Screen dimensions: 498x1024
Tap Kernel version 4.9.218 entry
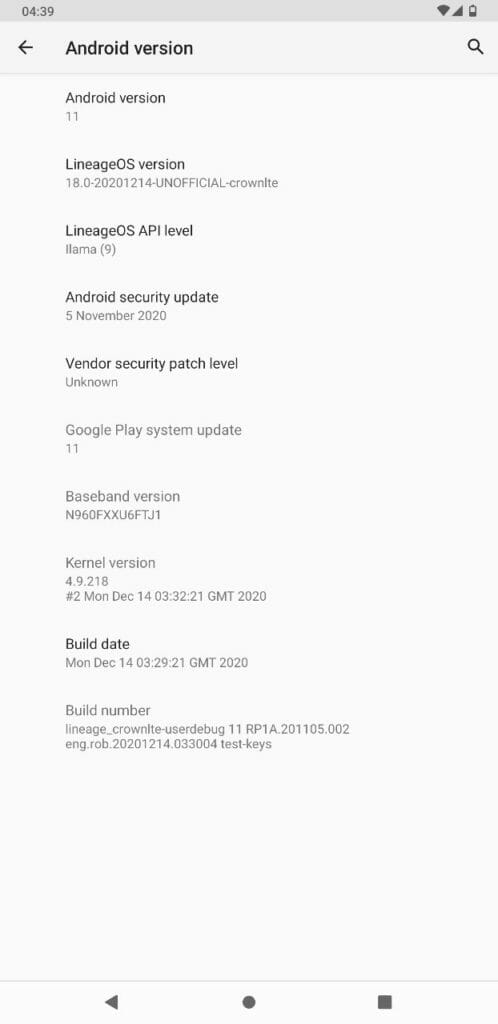249,579
